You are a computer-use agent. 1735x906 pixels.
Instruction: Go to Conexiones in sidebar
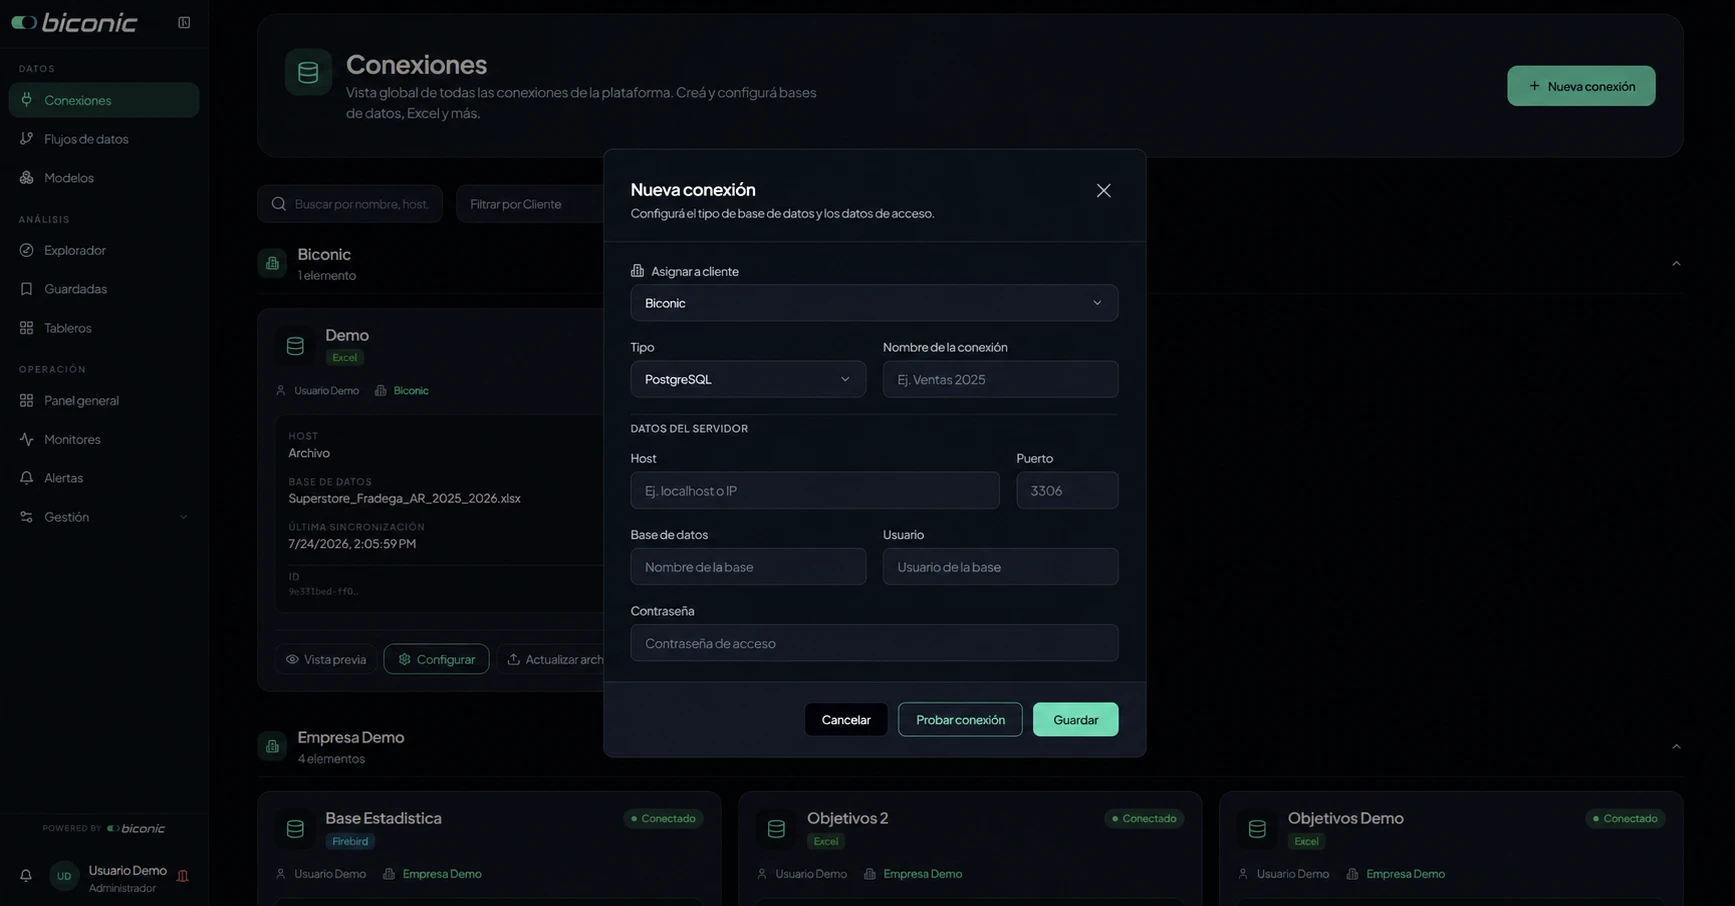tap(103, 100)
